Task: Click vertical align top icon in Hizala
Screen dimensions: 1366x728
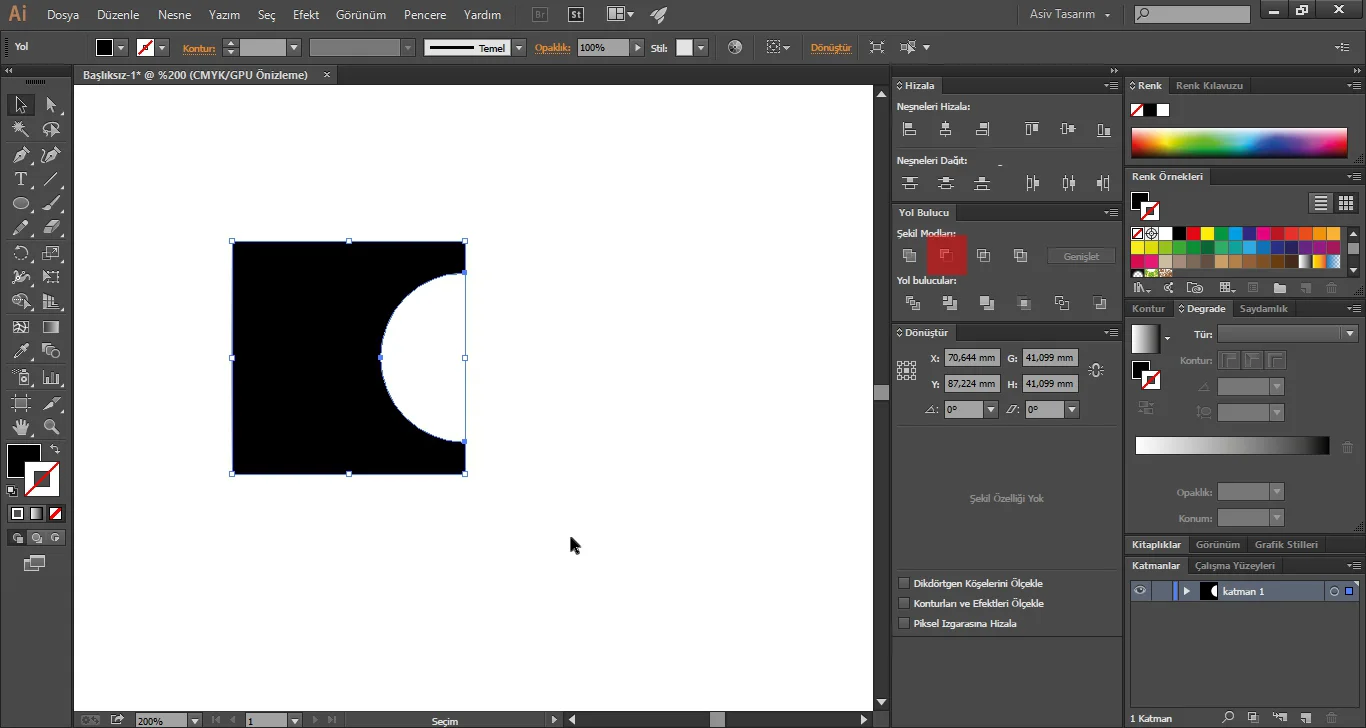Action: tap(1032, 129)
